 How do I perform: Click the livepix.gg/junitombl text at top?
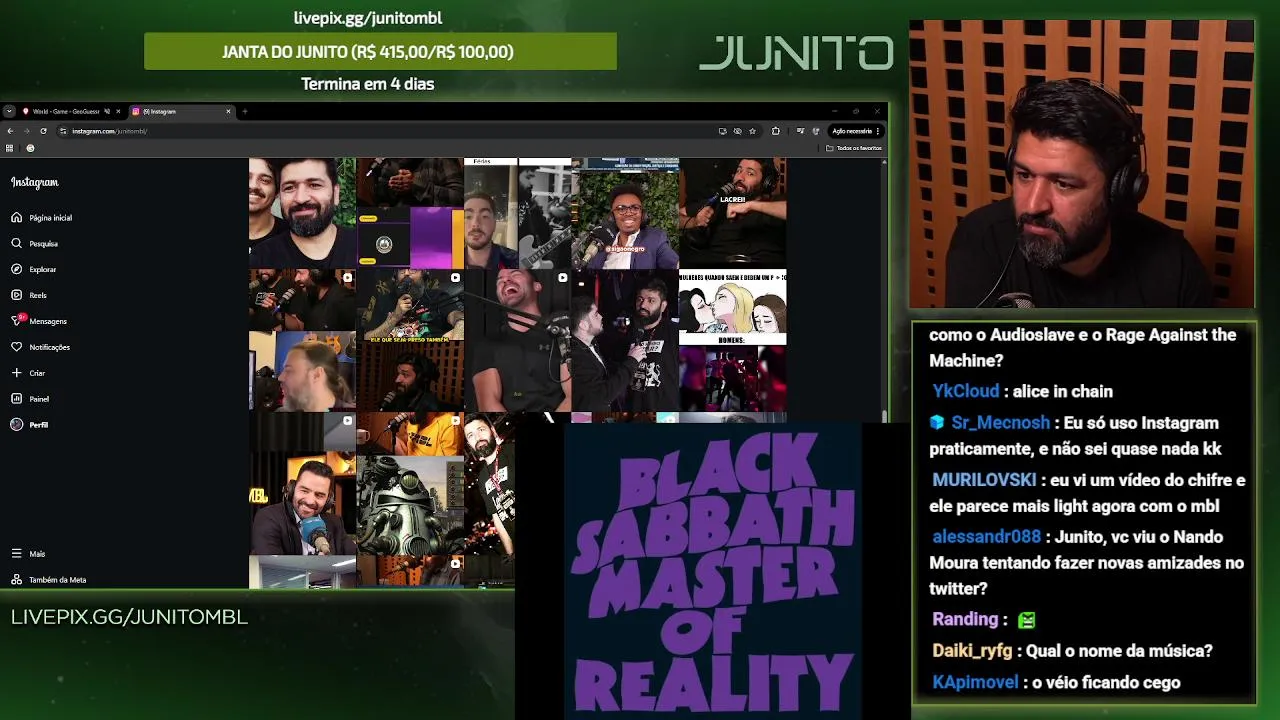(367, 18)
